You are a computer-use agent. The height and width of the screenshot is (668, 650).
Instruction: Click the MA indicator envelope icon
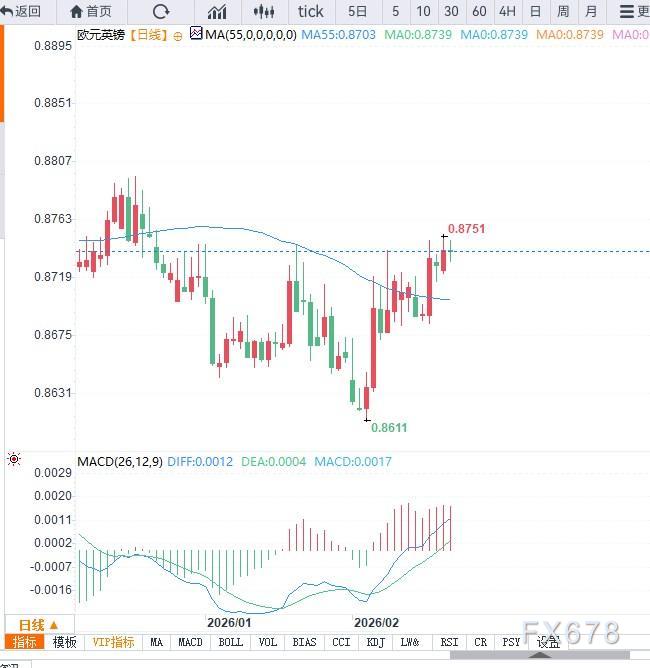pyautogui.click(x=196, y=34)
